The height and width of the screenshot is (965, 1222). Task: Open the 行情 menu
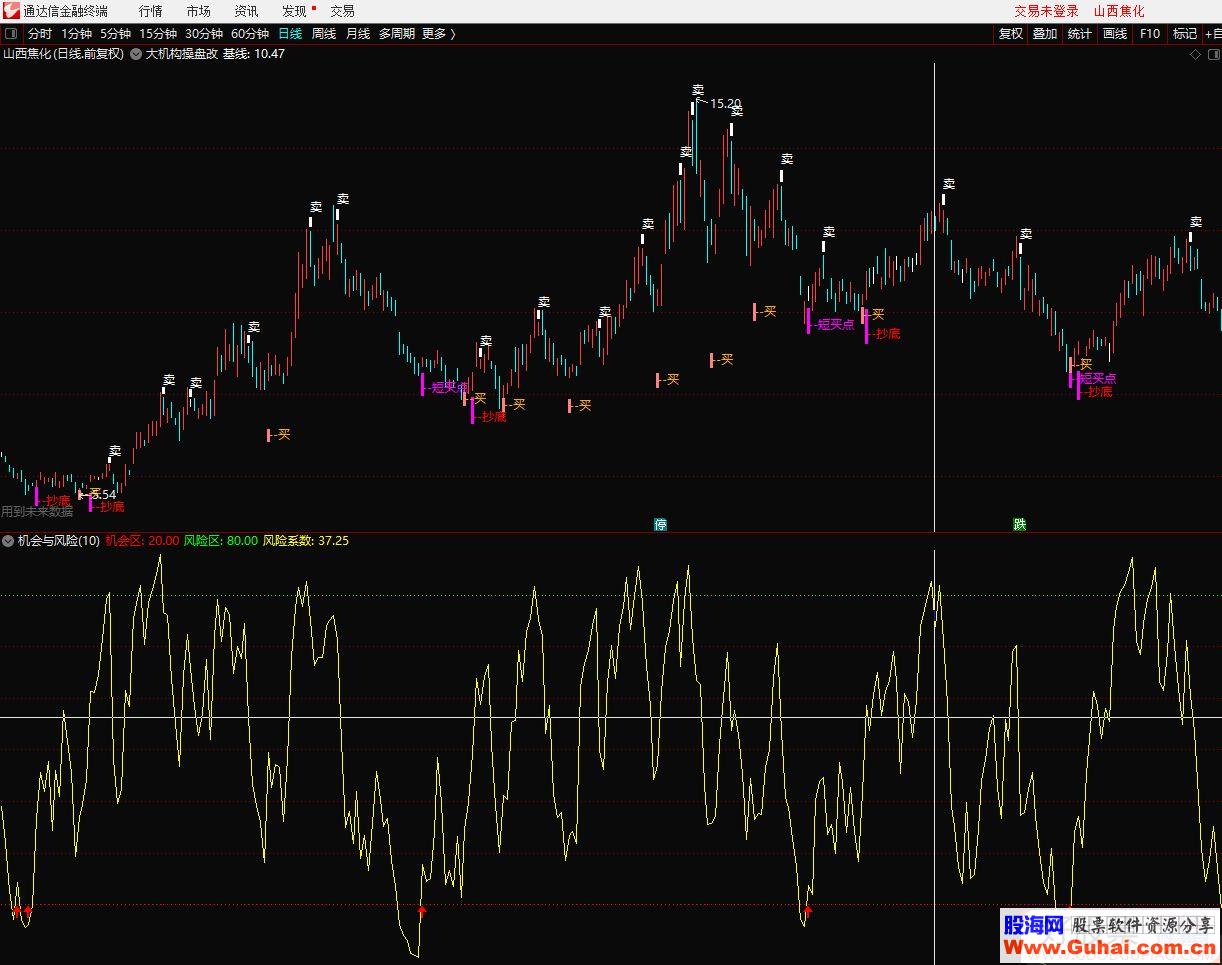(x=150, y=11)
